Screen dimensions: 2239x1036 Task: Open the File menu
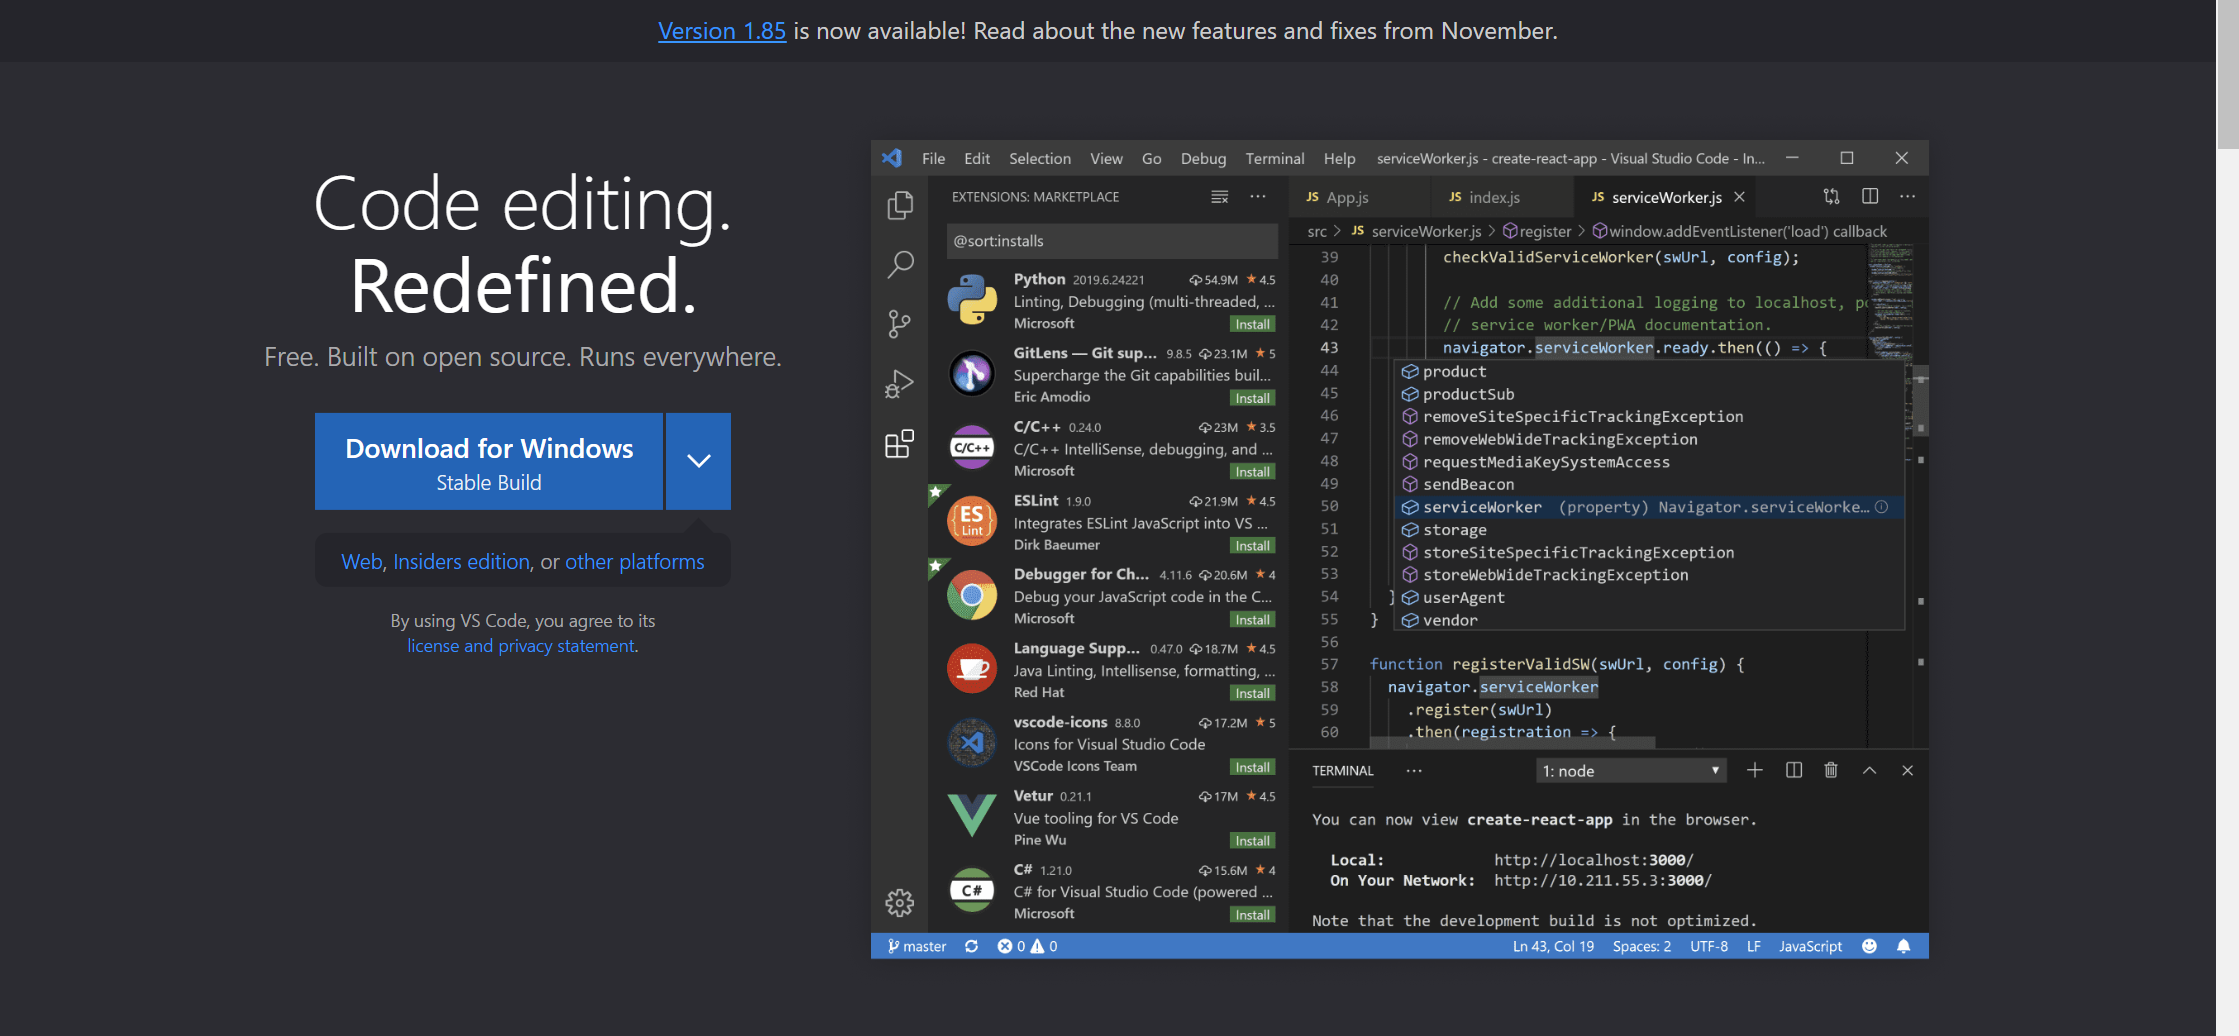[x=933, y=158]
